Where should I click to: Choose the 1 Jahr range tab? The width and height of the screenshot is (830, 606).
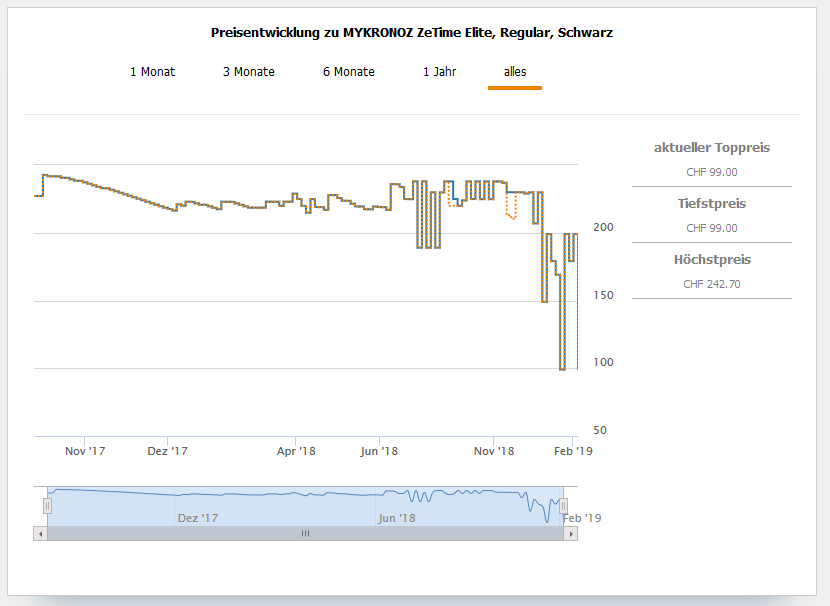coord(440,72)
